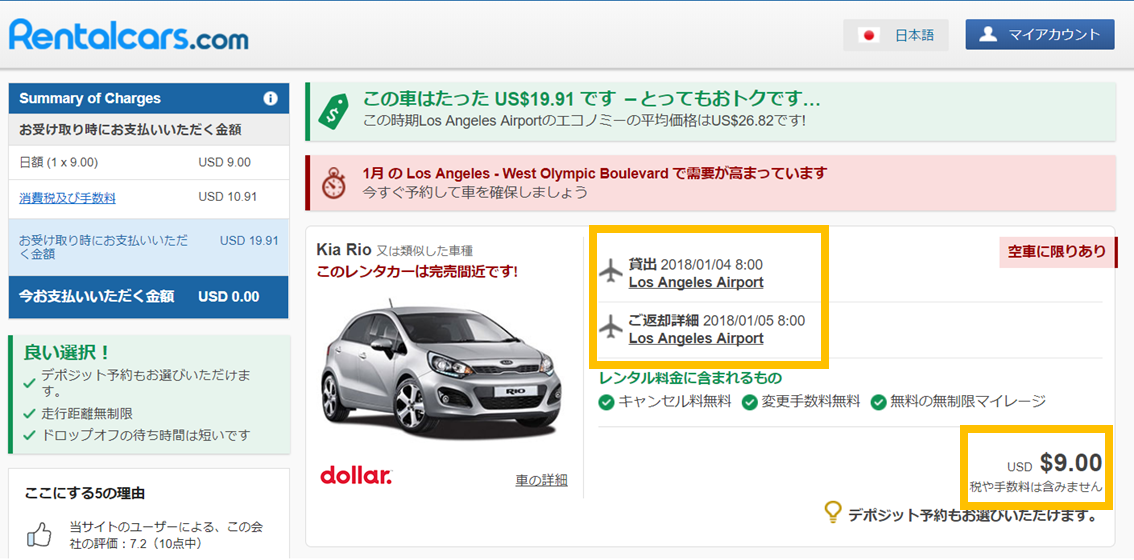Click the ここにする5の理由 heading
1134x560 pixels.
click(x=84, y=494)
